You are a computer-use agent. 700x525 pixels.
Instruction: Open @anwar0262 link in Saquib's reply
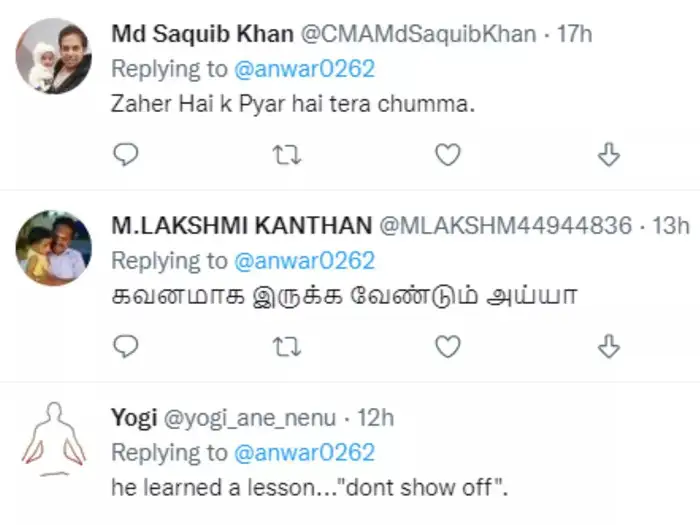coord(304,69)
